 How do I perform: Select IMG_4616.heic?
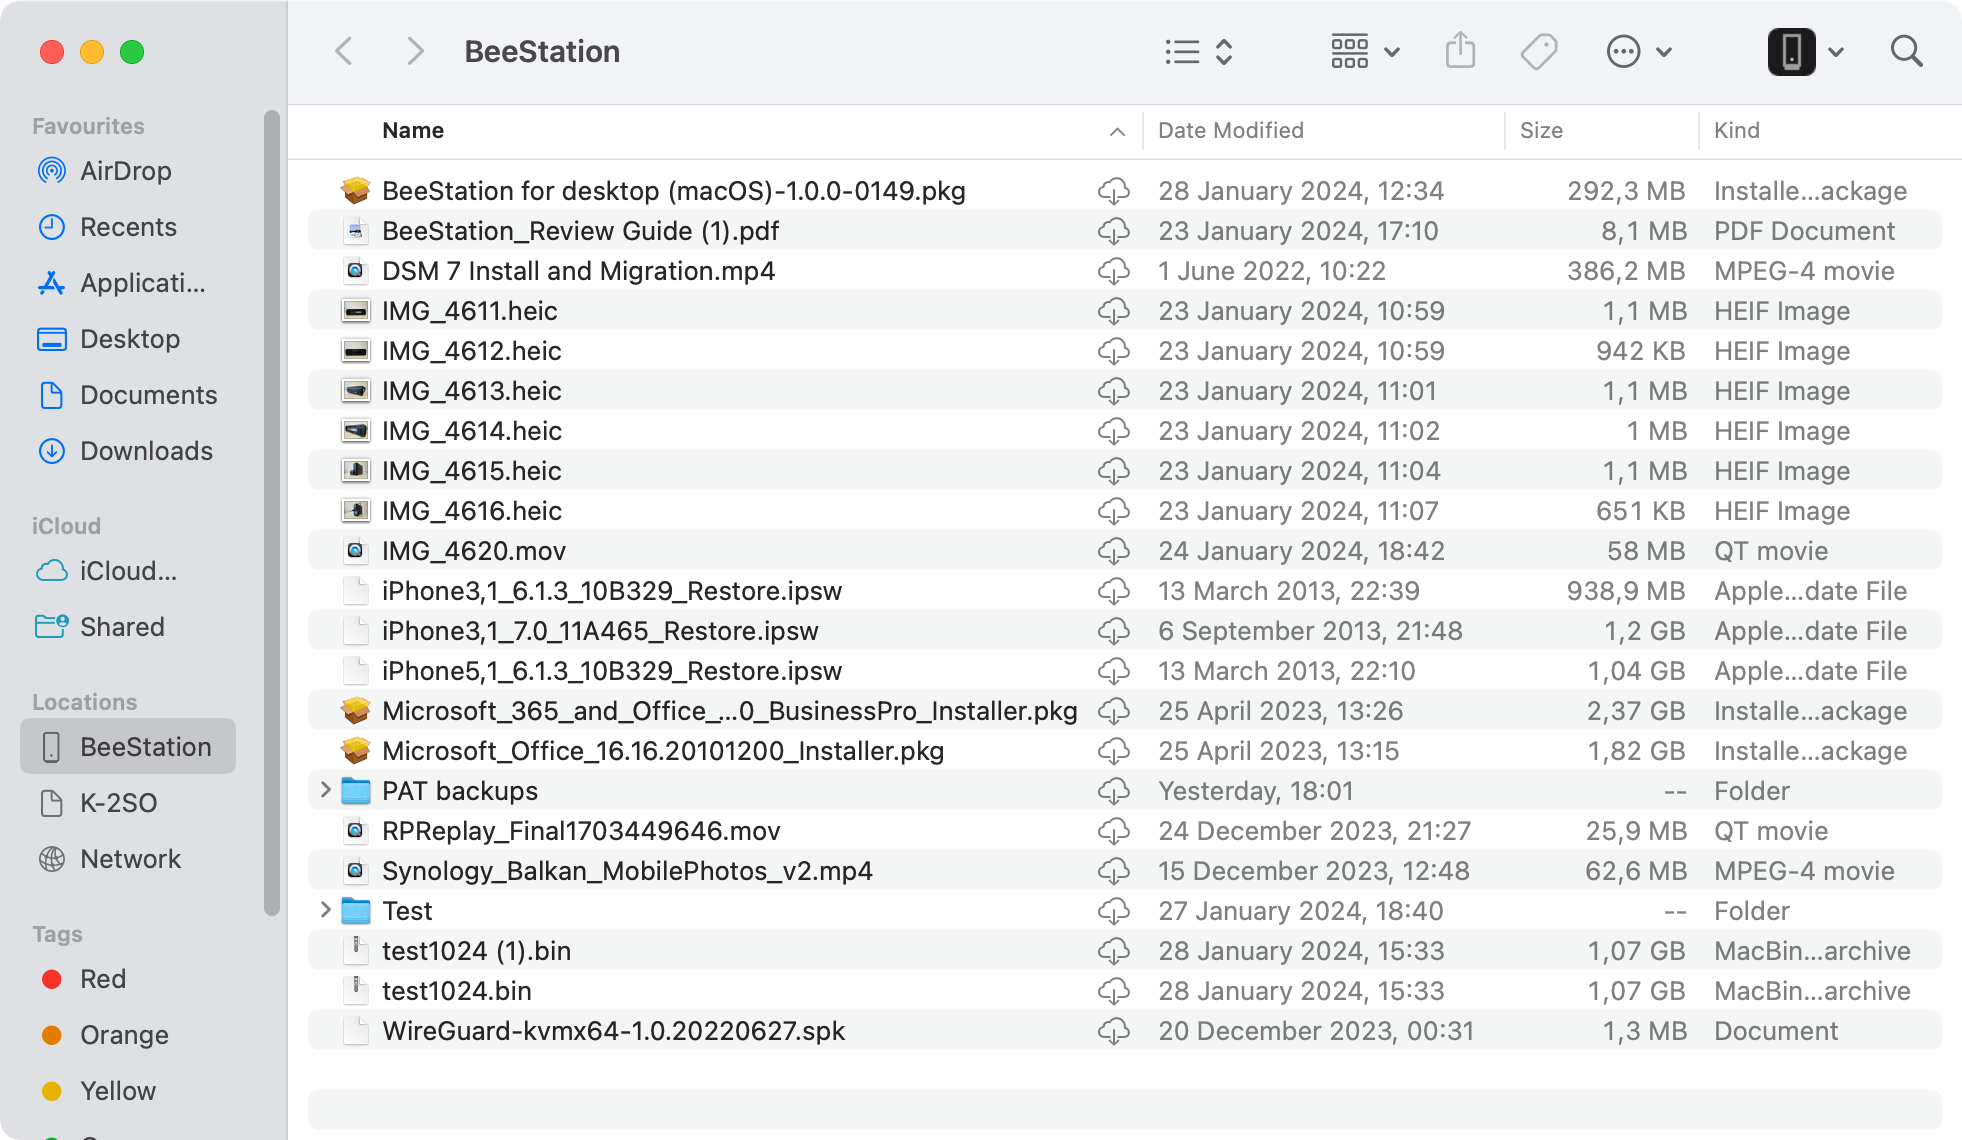(x=1125, y=510)
